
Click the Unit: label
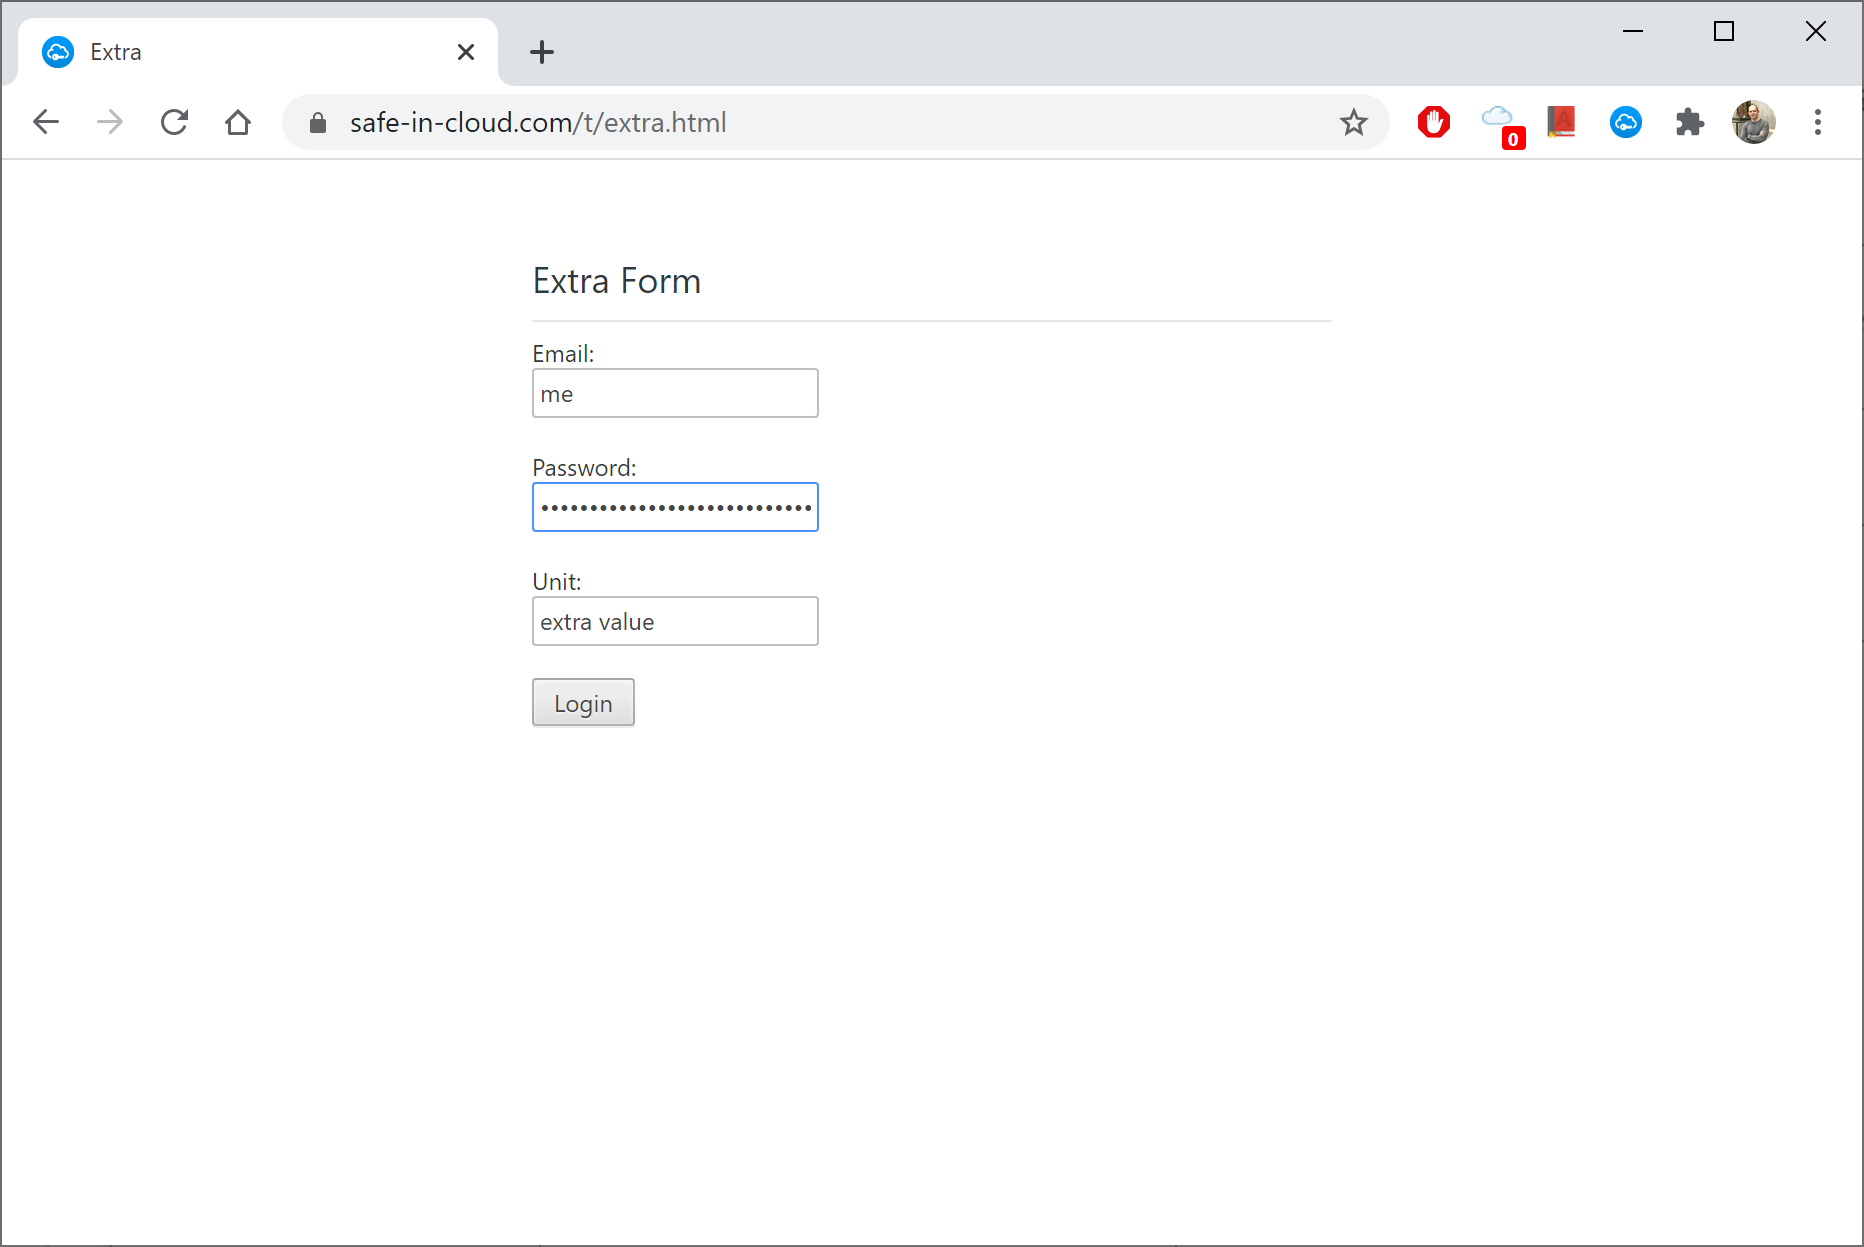click(556, 582)
